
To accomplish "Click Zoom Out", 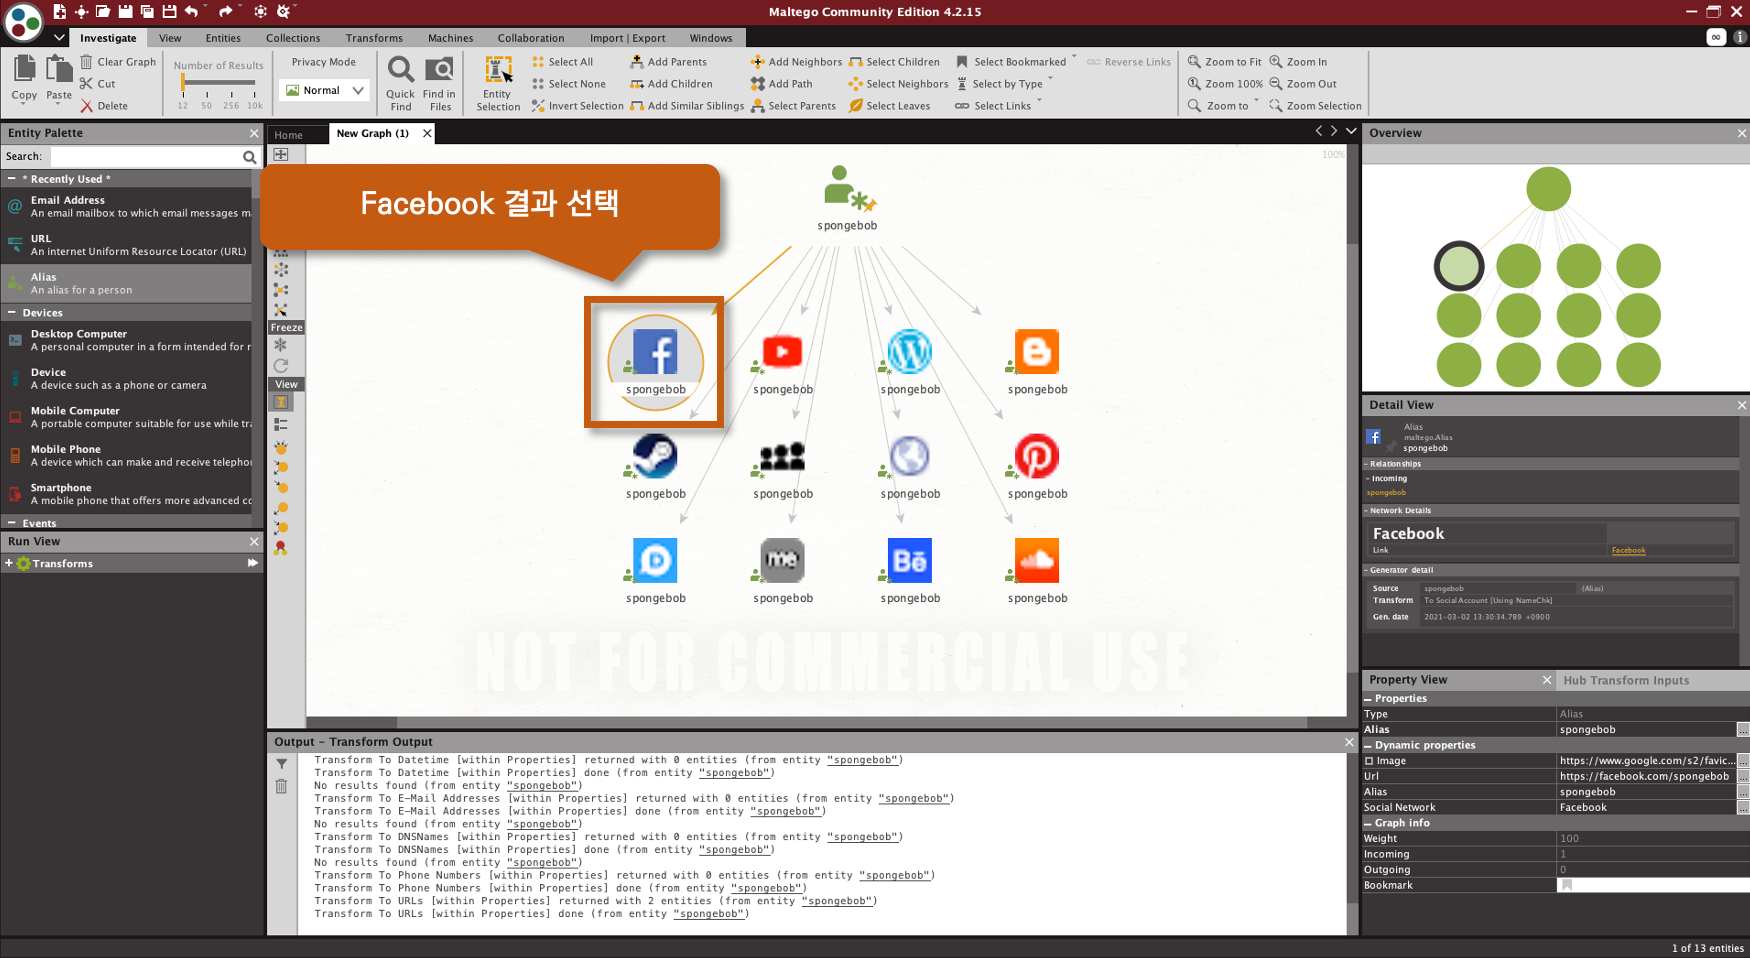I will [x=1303, y=84].
